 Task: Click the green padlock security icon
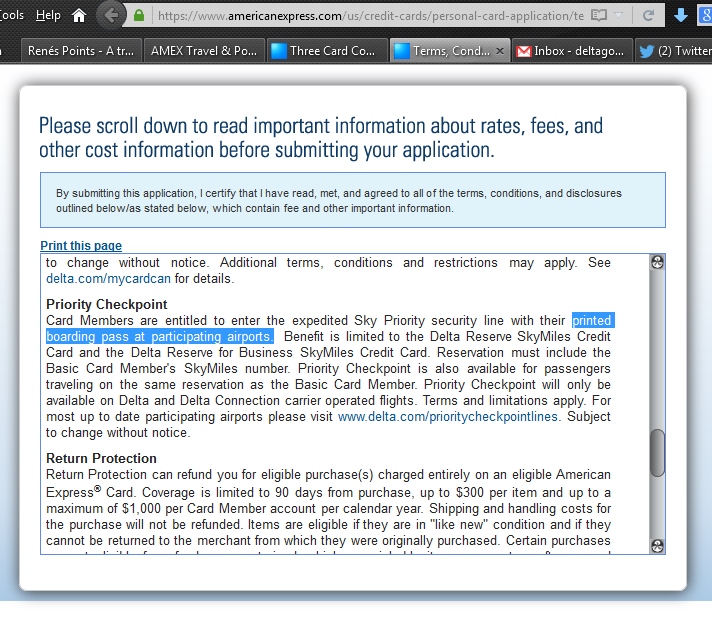[x=139, y=16]
